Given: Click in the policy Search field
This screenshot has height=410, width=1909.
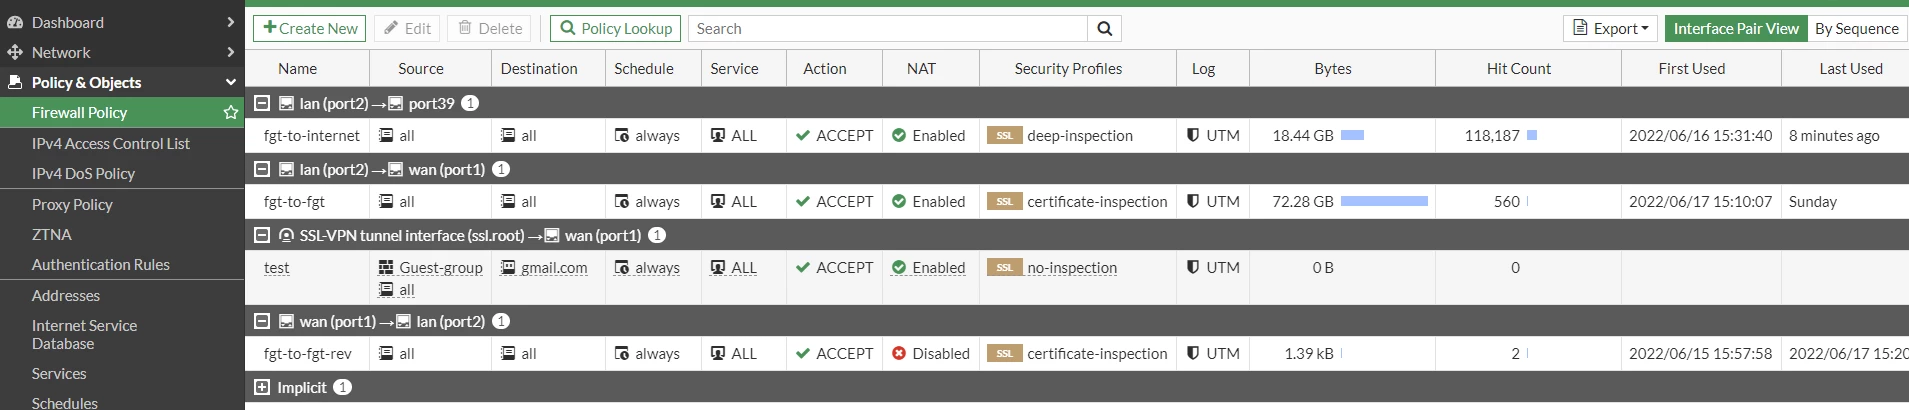Looking at the screenshot, I should [x=888, y=28].
